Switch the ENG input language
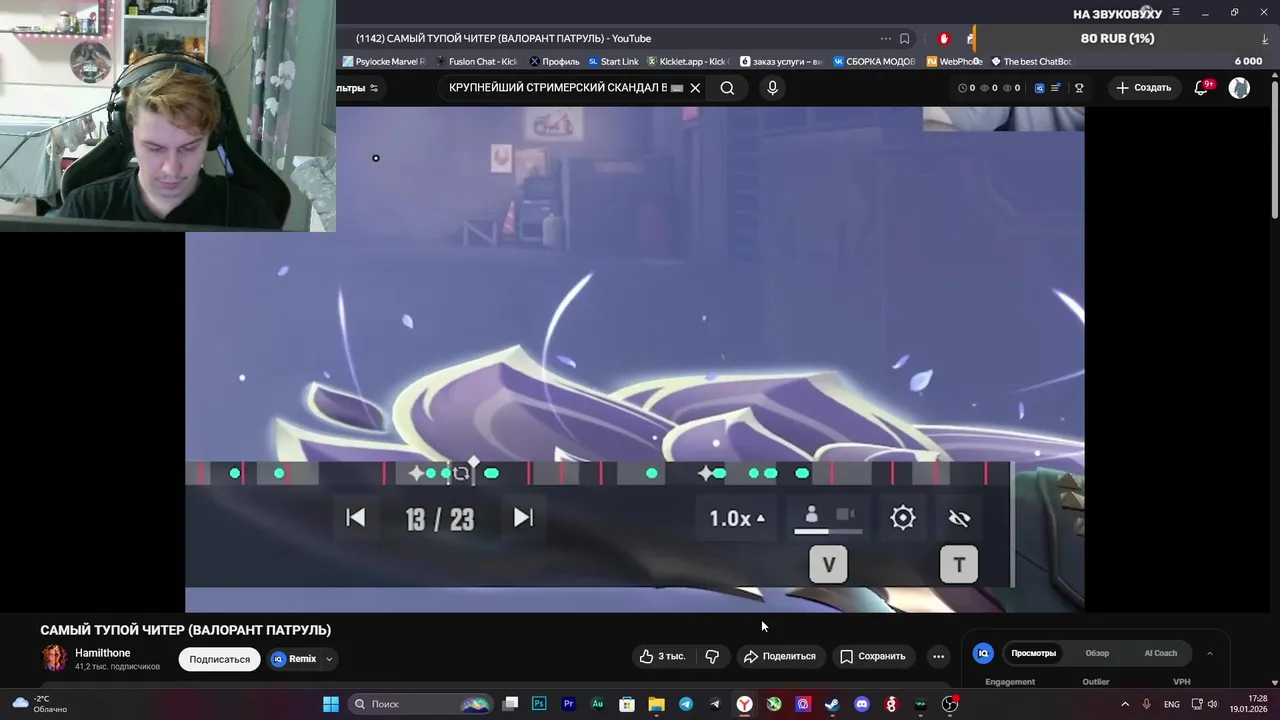Viewport: 1280px width, 720px height. tap(1172, 705)
